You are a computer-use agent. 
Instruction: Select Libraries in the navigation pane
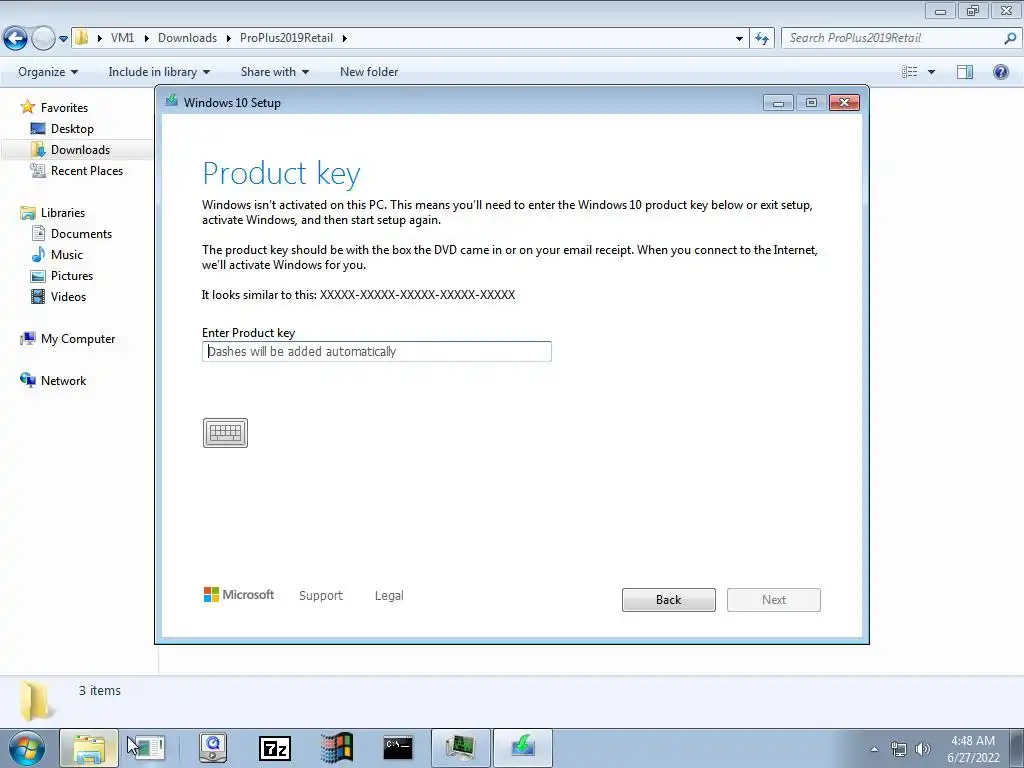(x=63, y=213)
